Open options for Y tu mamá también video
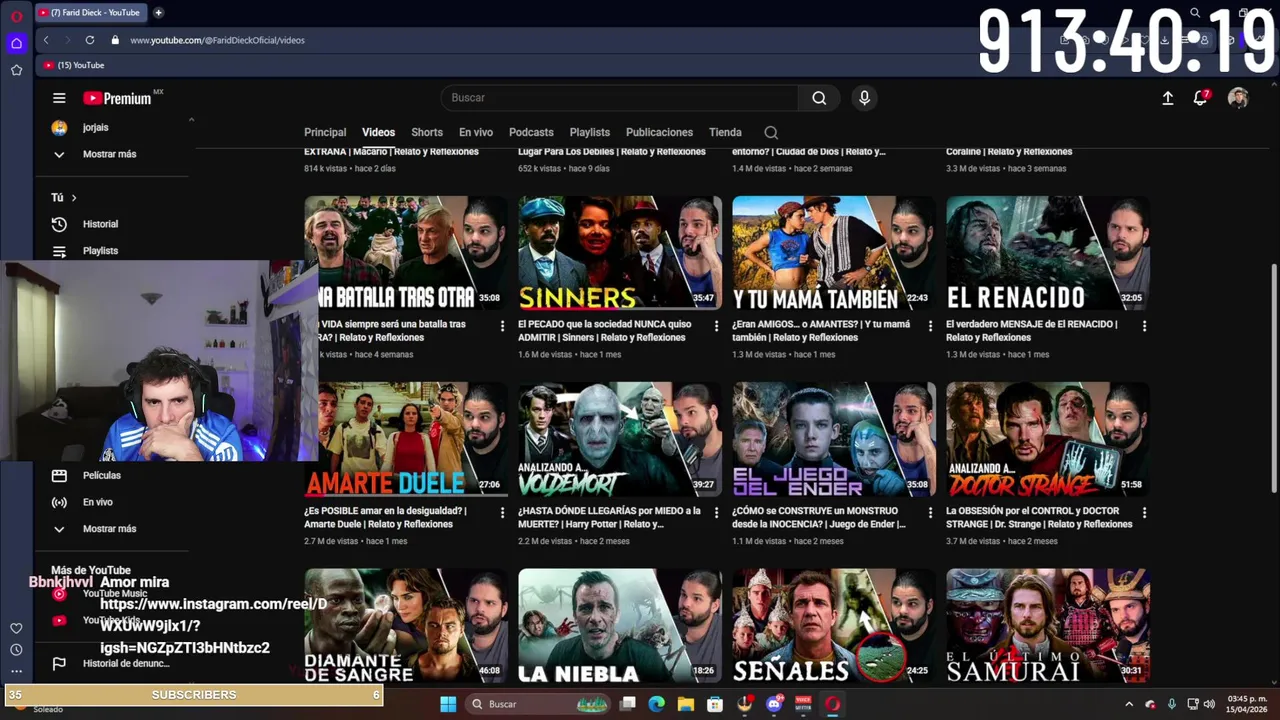The height and width of the screenshot is (720, 1280). (930, 326)
